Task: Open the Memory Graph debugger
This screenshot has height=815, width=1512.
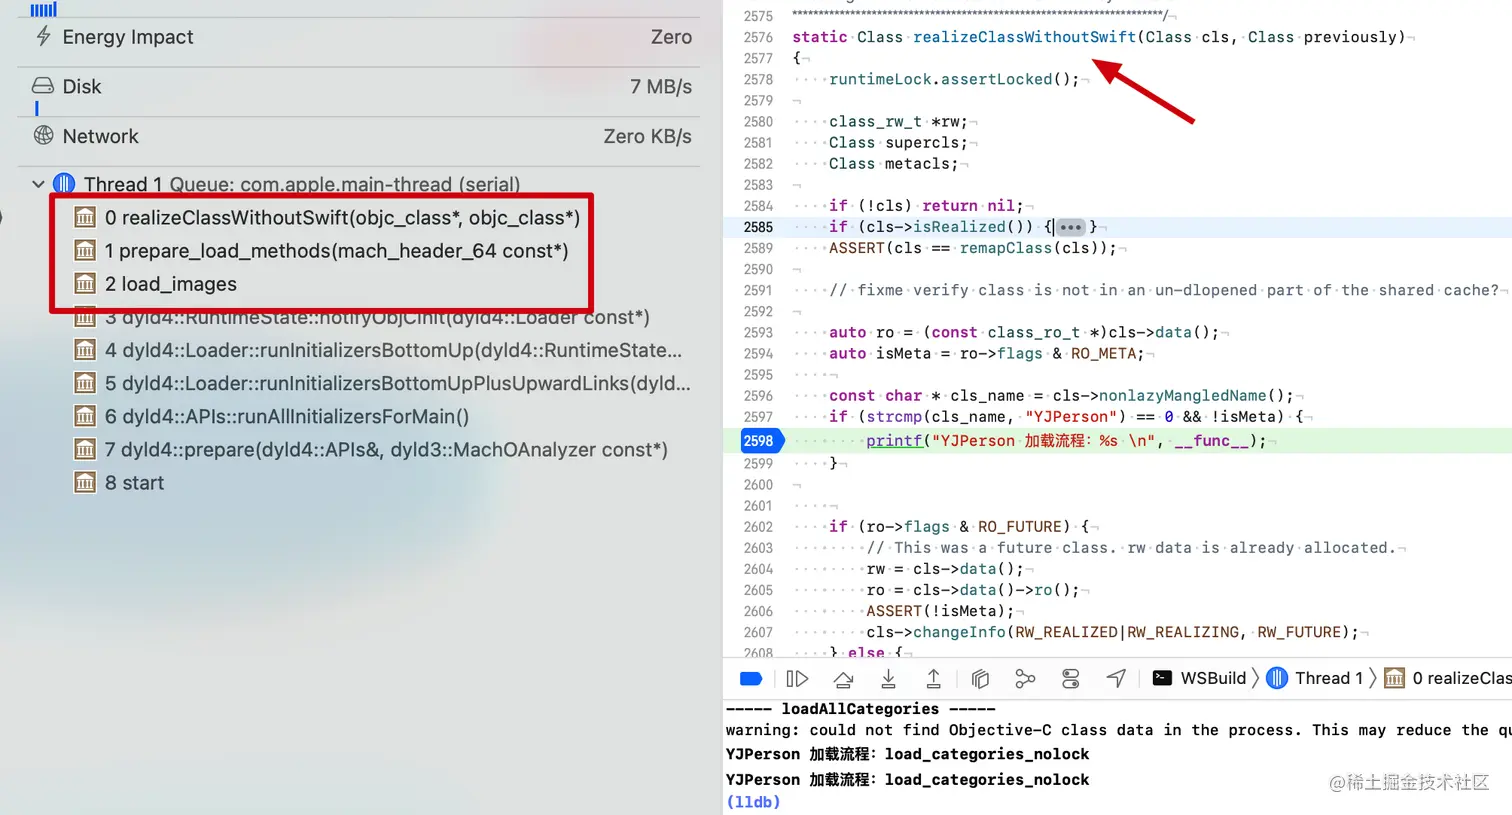Action: (1025, 678)
